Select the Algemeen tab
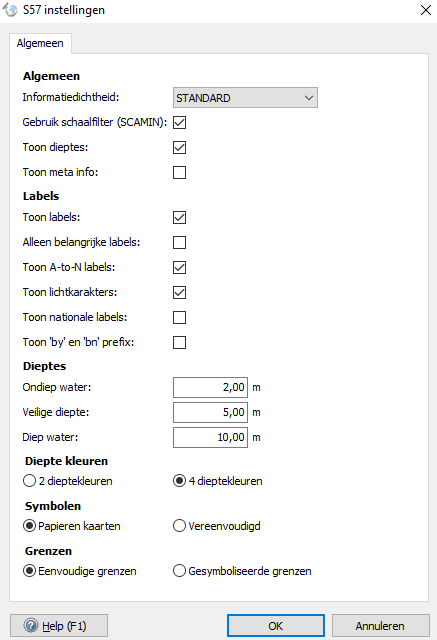437x640 pixels. click(40, 43)
